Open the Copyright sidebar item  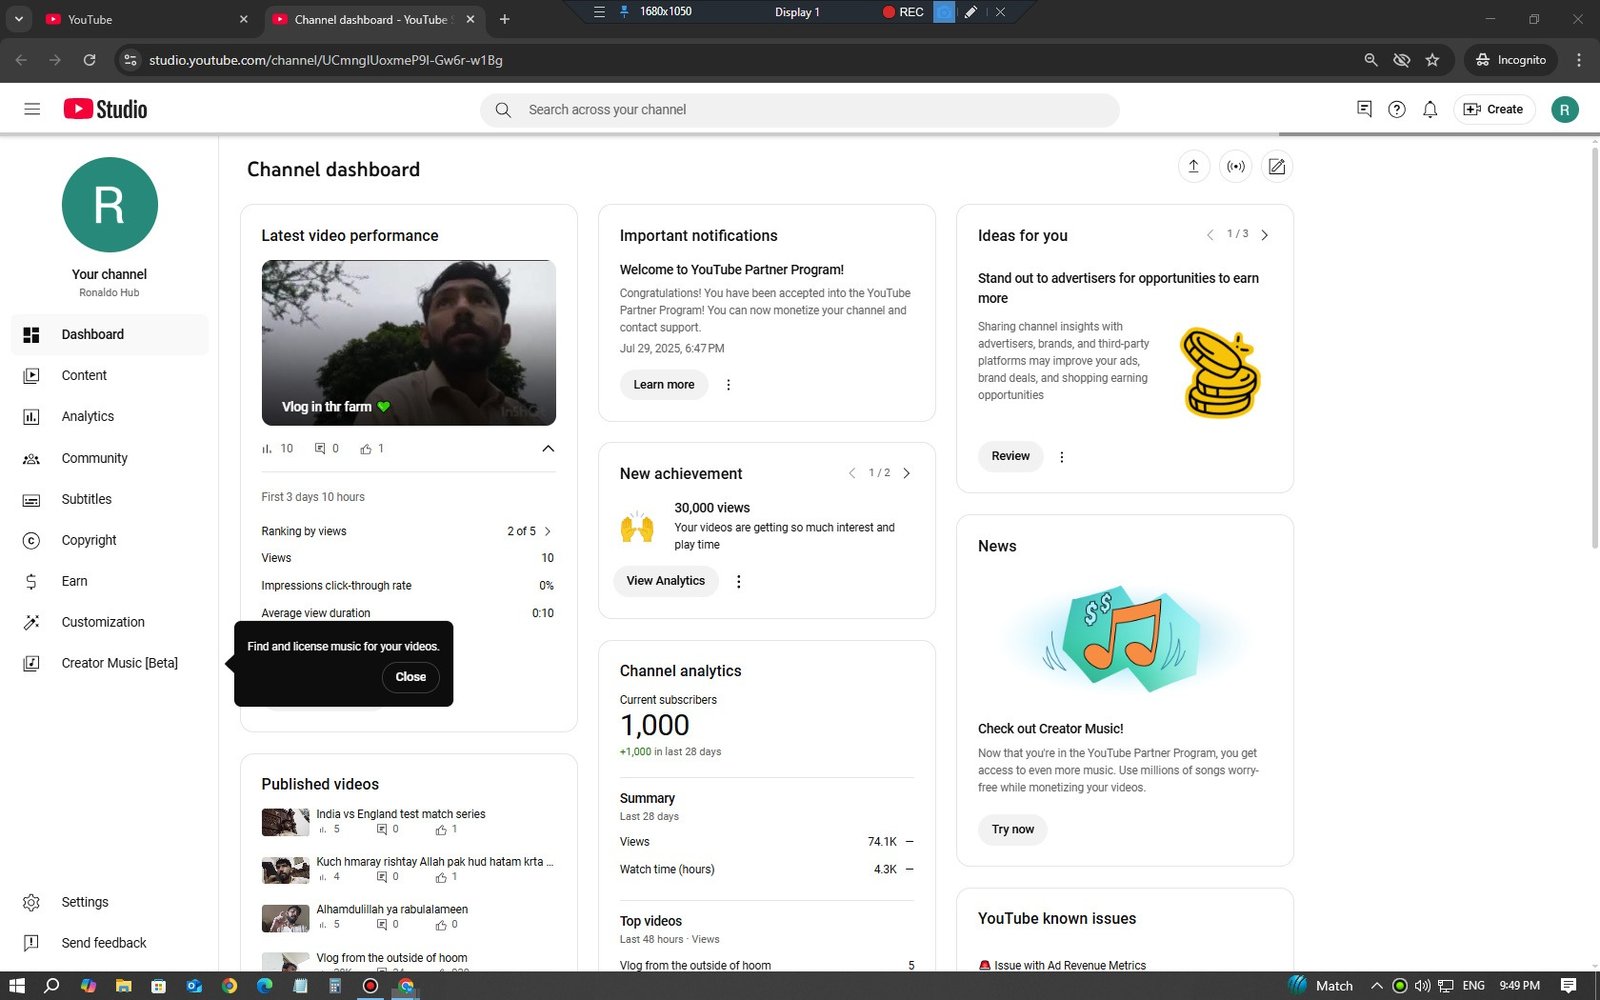pos(110,541)
